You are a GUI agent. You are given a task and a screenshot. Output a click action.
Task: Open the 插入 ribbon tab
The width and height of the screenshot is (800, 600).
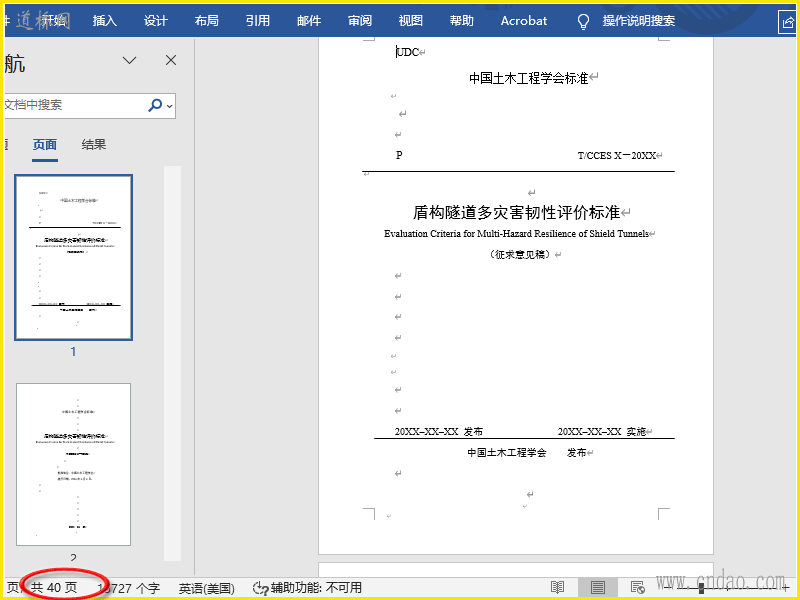tap(105, 21)
